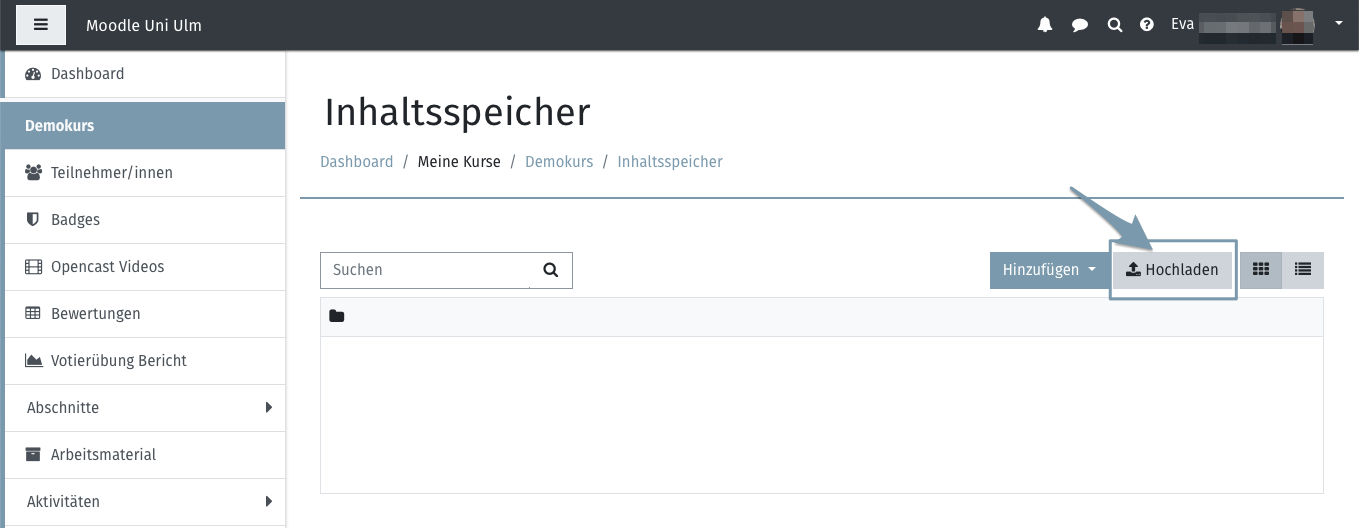Switch to list view display
Screen dimensions: 1359x528
(1302, 270)
